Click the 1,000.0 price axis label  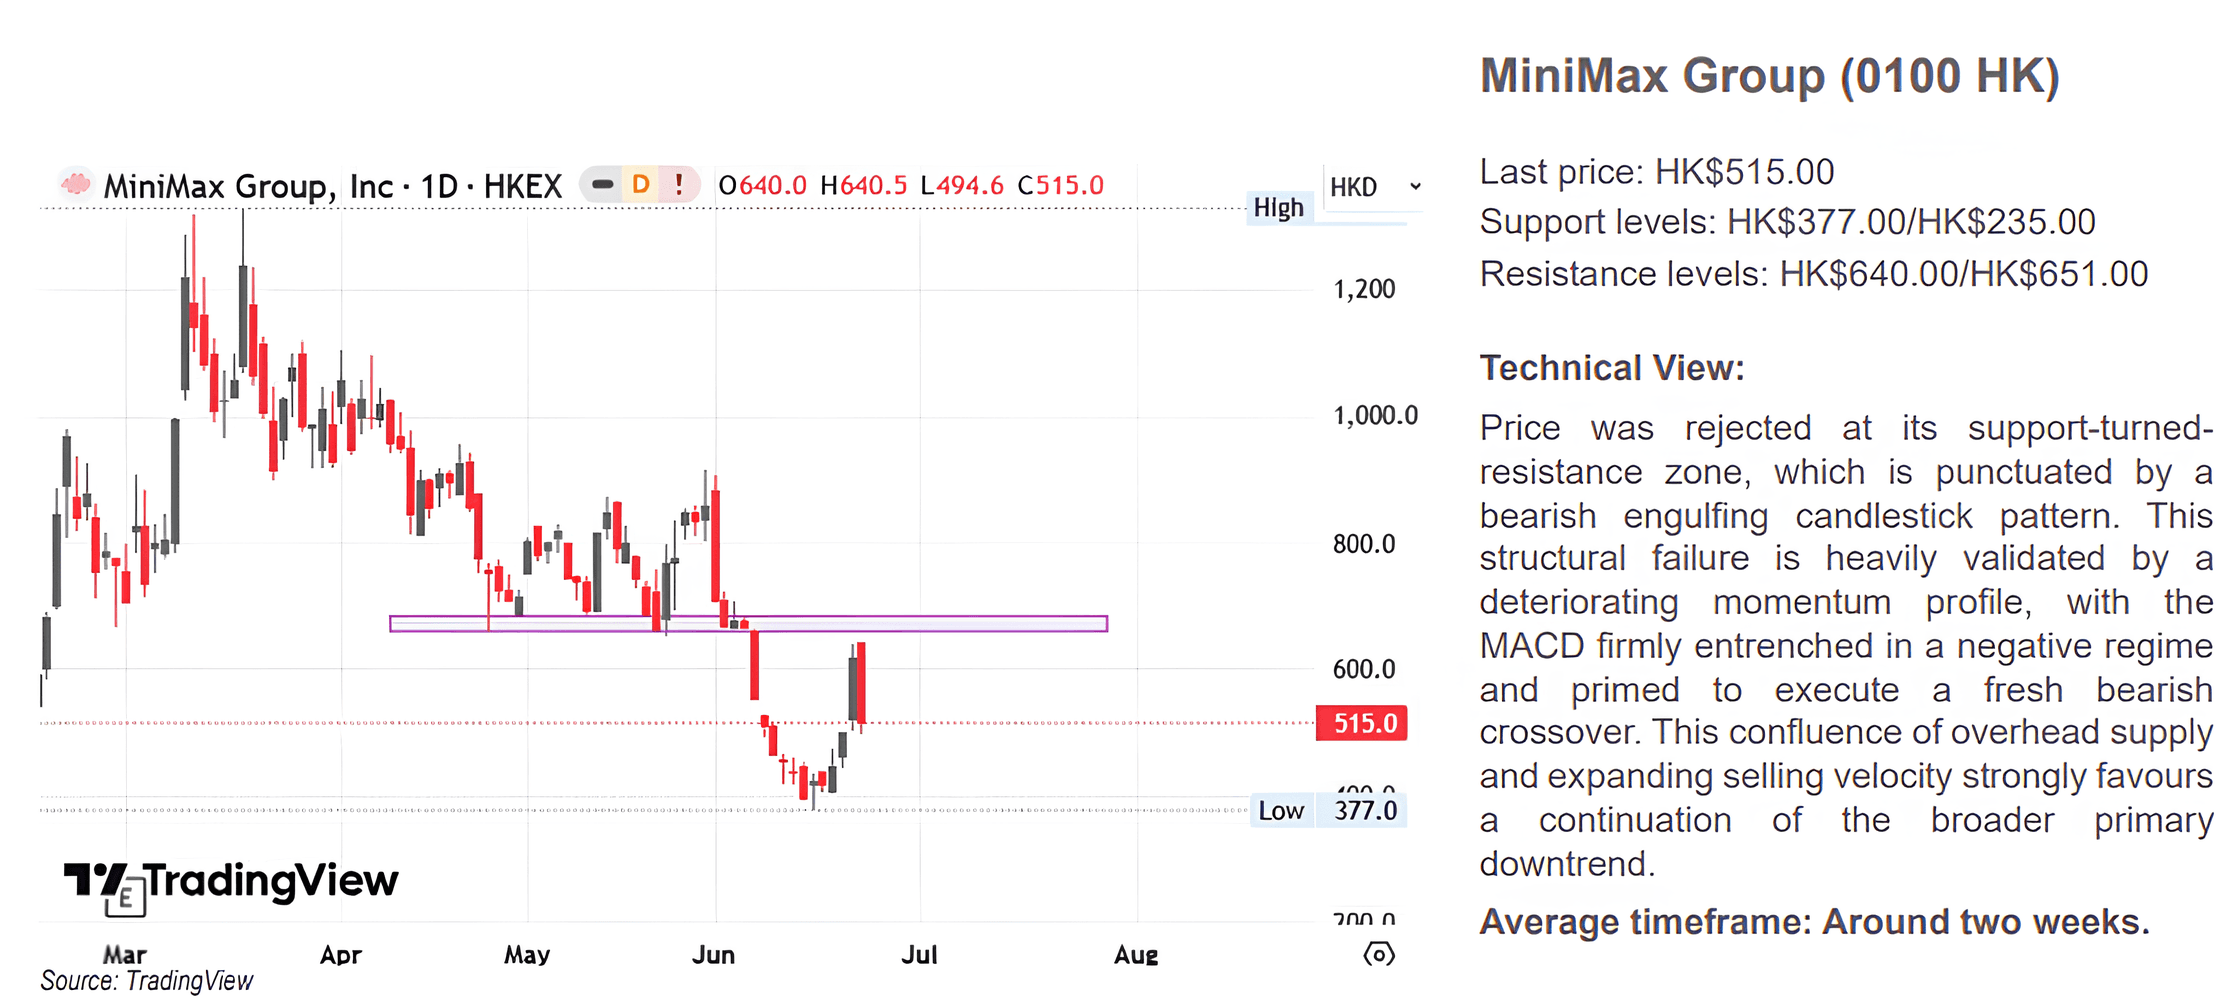pos(1375,416)
